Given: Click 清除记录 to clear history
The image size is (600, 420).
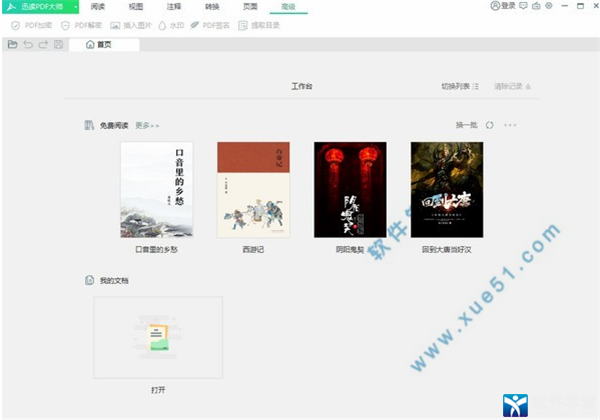Looking at the screenshot, I should coord(512,86).
